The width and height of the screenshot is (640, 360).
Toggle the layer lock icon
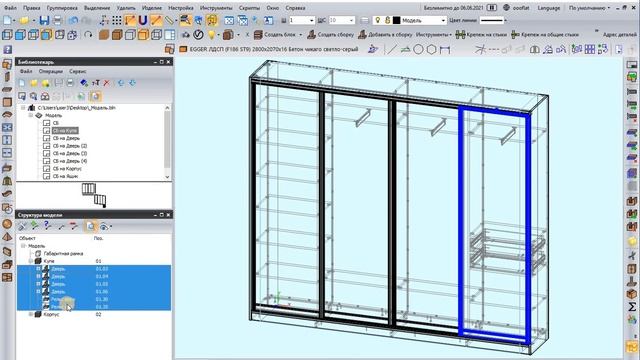pos(387,20)
